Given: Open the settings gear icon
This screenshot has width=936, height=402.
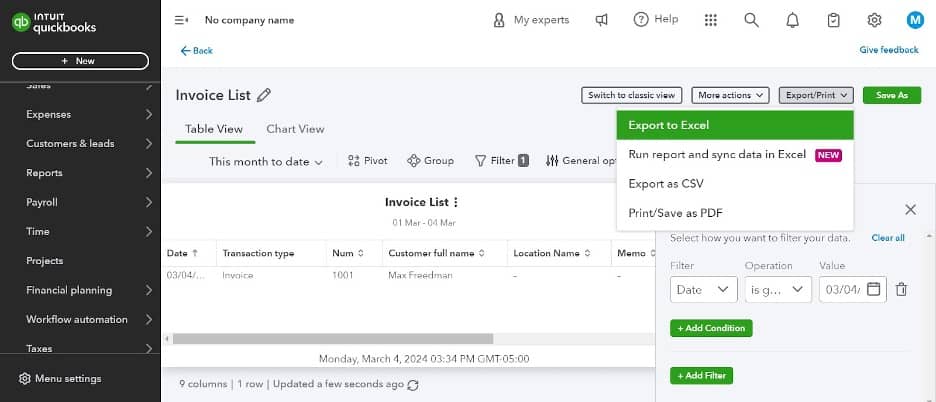Looking at the screenshot, I should tap(874, 20).
